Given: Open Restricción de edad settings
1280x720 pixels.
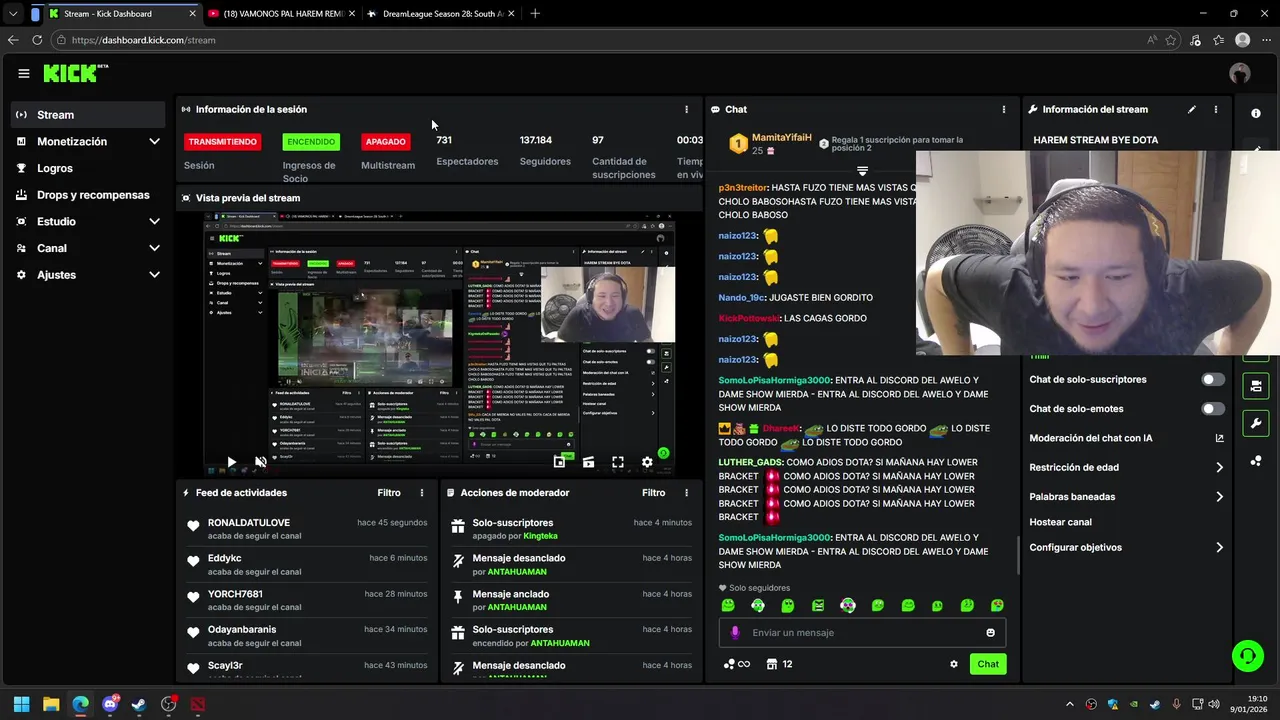Looking at the screenshot, I should point(1127,467).
